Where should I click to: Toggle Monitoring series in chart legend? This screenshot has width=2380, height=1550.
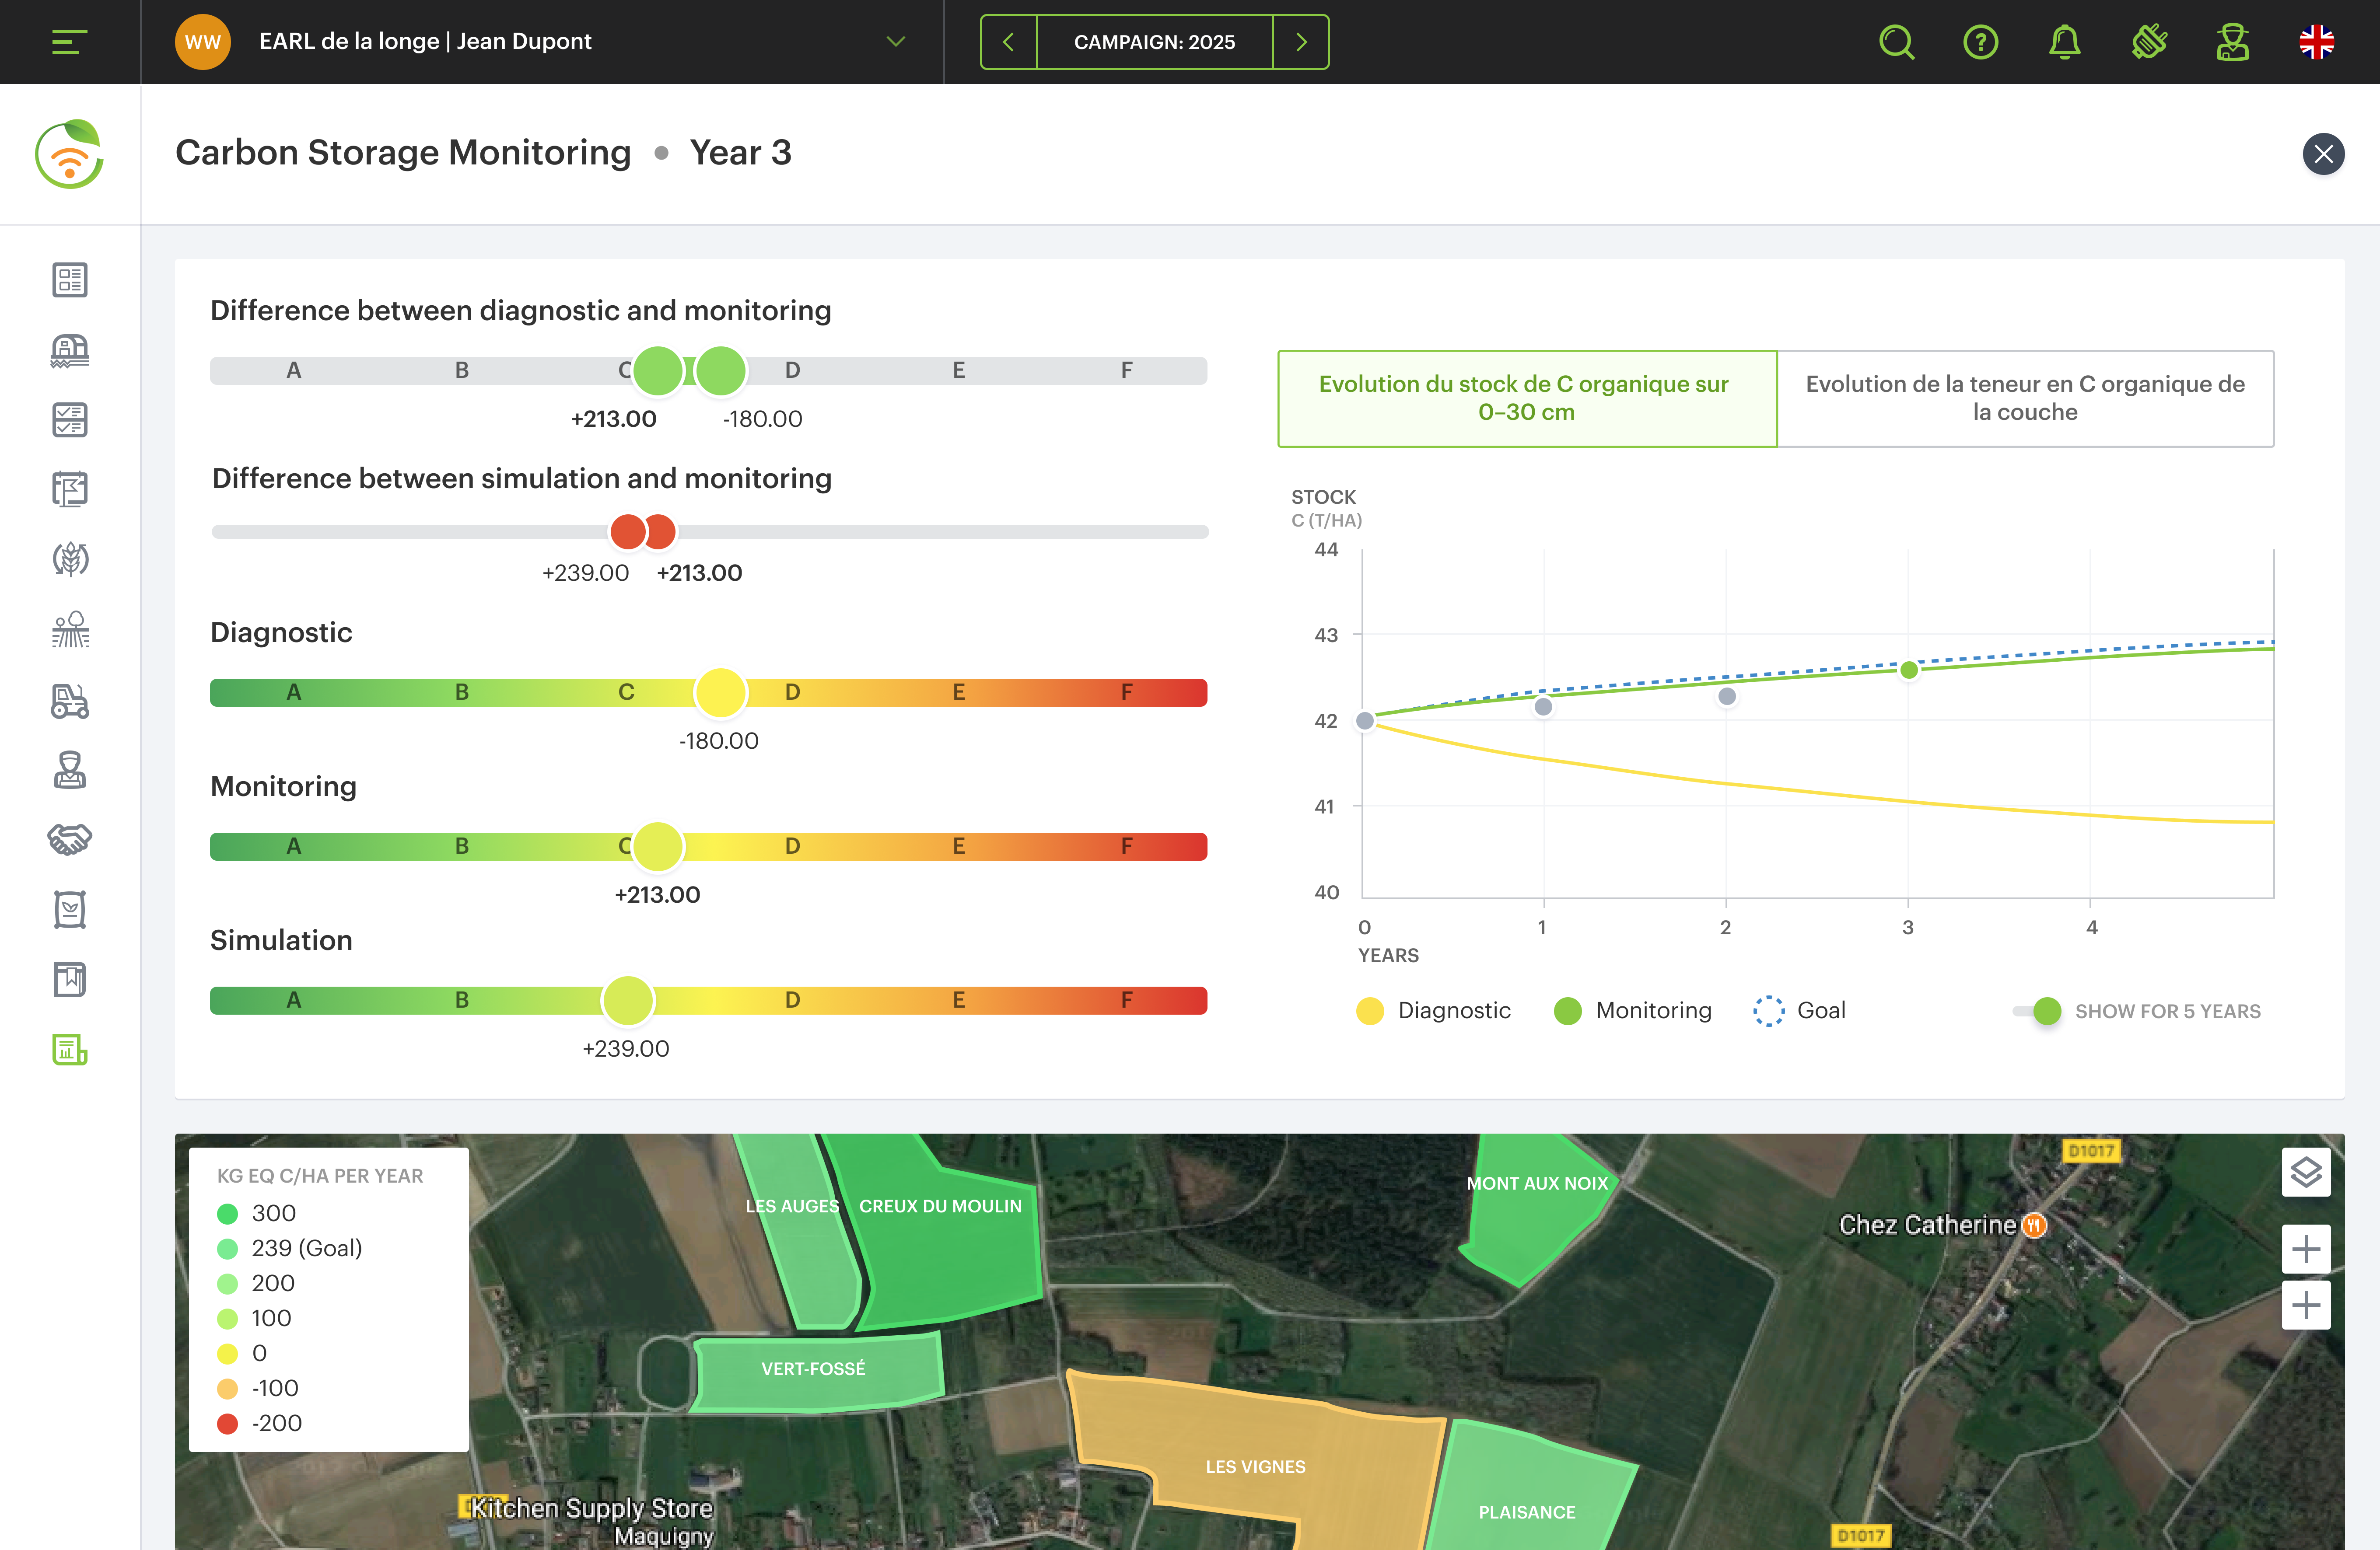1633,1011
